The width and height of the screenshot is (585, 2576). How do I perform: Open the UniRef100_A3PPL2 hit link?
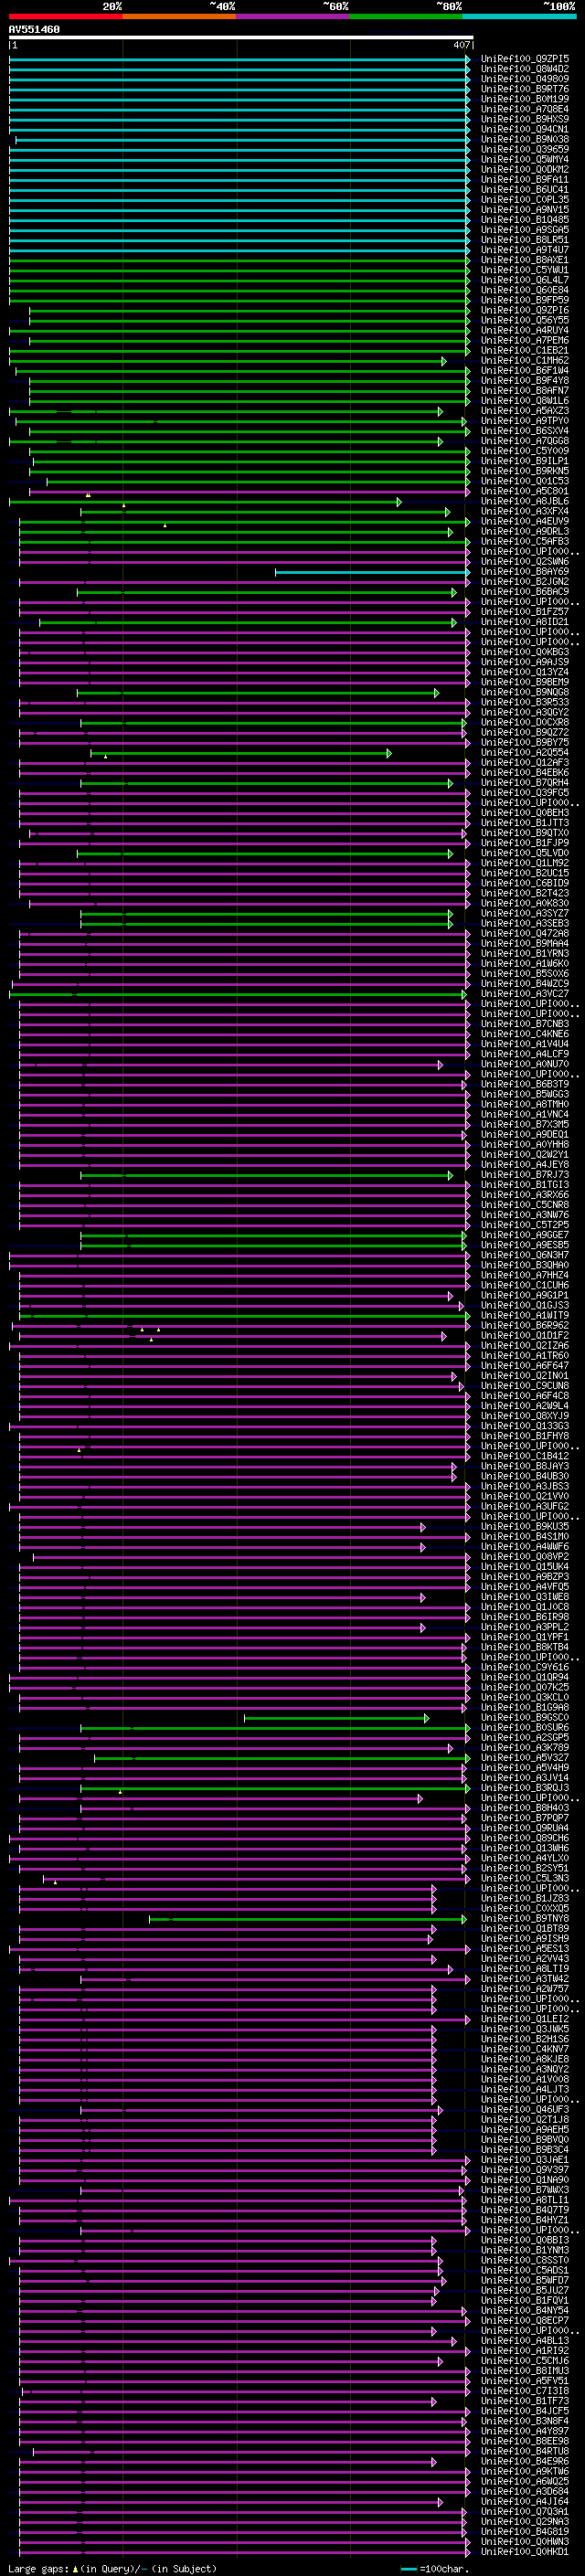pos(525,1628)
